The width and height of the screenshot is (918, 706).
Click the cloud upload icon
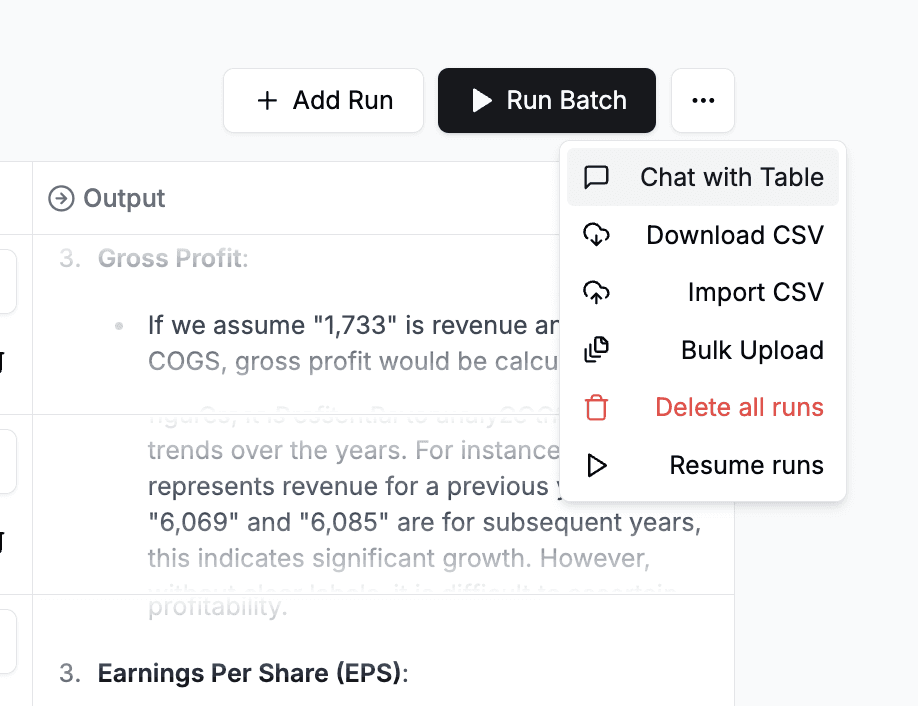coord(596,292)
